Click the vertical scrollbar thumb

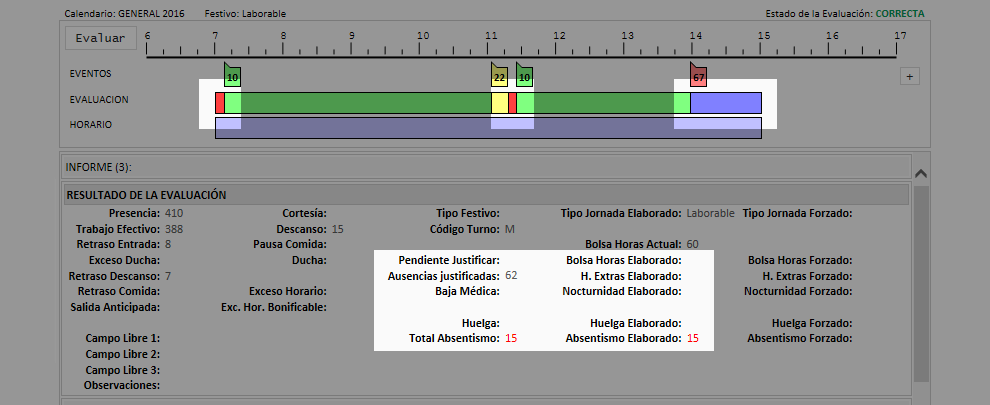coord(921,284)
